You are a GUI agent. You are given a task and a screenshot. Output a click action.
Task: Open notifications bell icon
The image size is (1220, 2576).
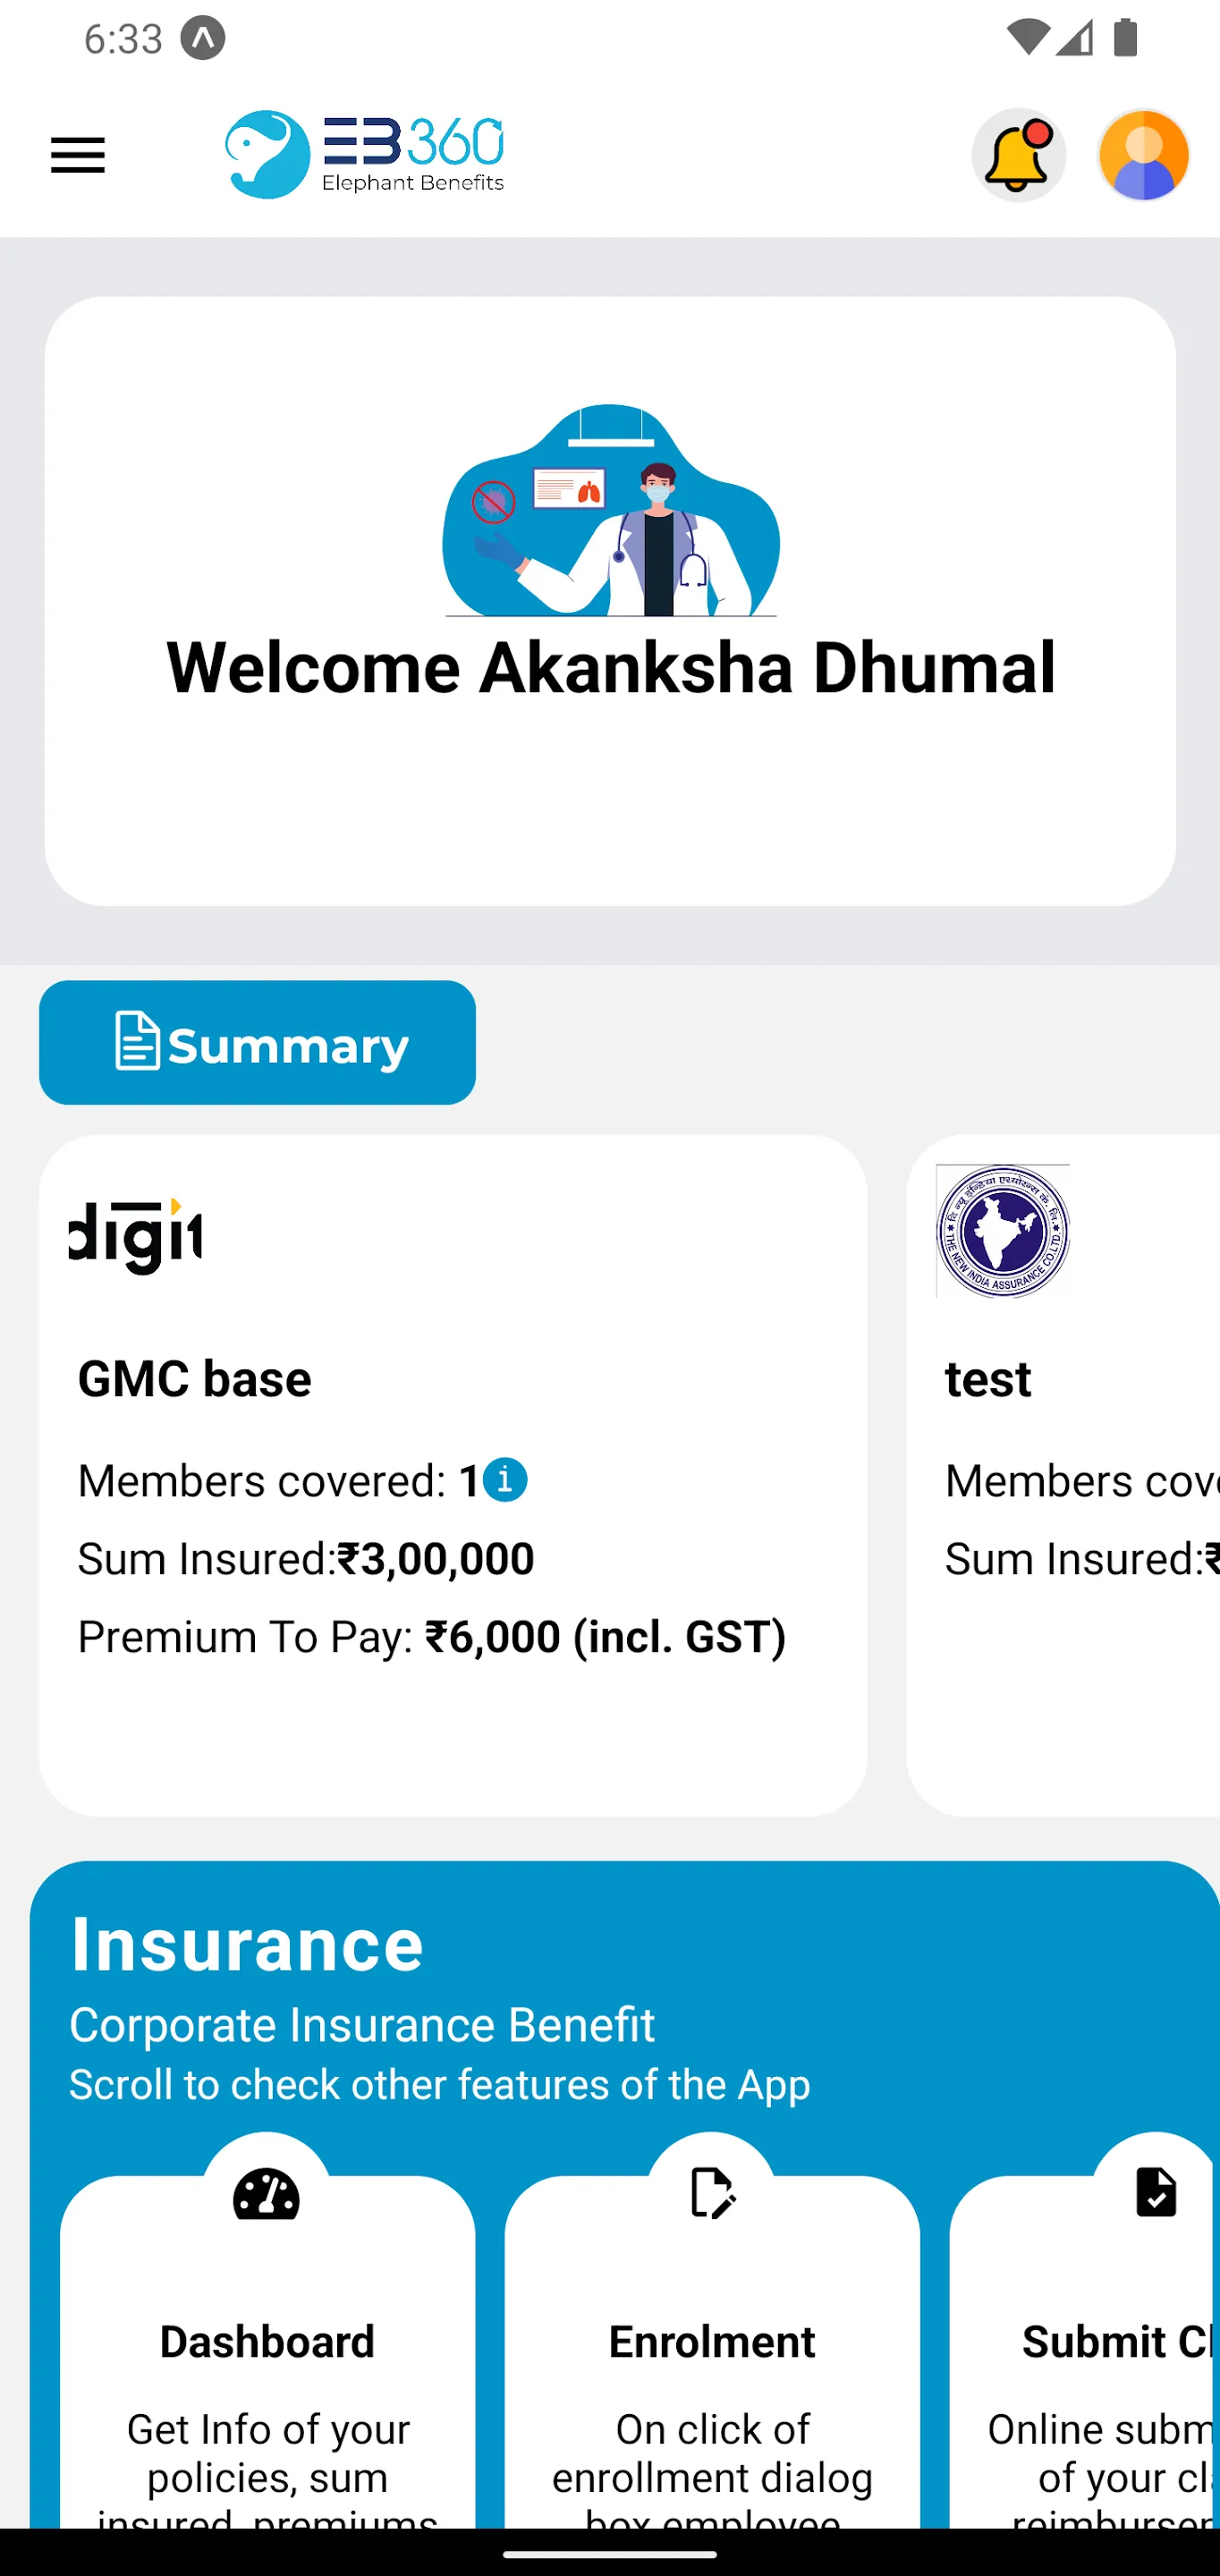1018,155
